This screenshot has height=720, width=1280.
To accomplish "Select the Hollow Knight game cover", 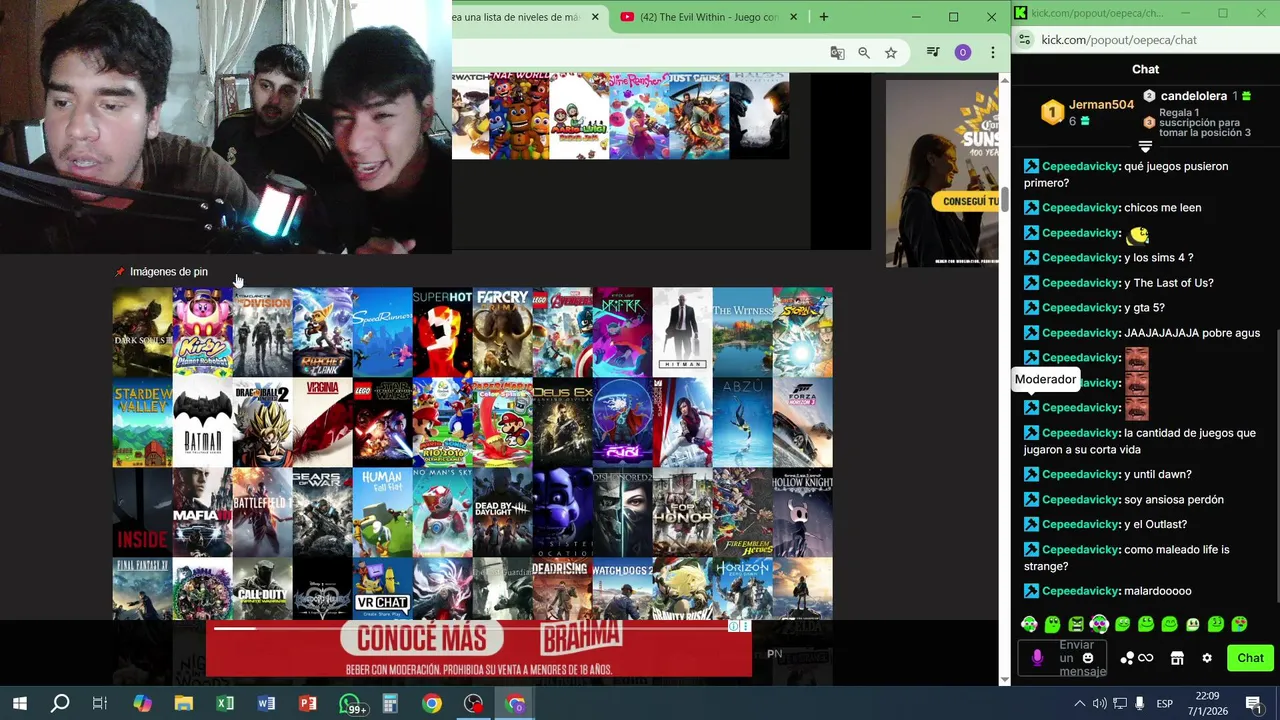I will (802, 513).
